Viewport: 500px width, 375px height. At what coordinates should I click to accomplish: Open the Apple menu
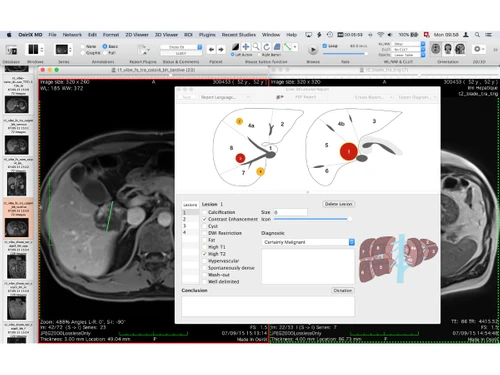click(9, 35)
